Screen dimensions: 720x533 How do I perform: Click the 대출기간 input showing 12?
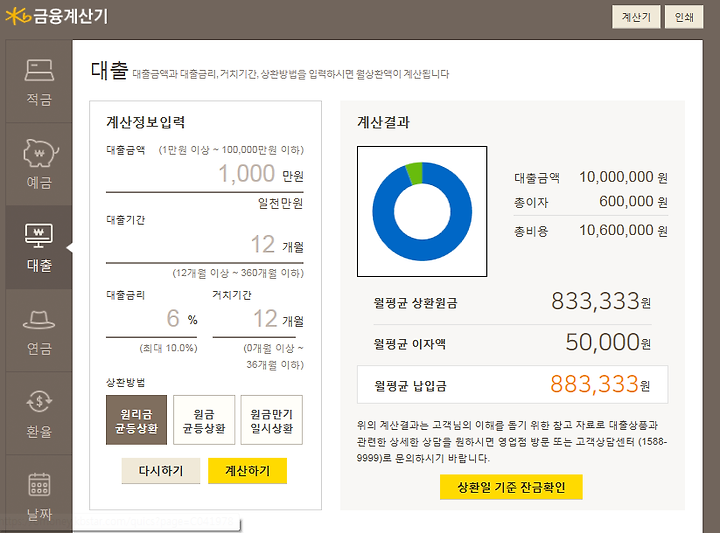click(x=204, y=245)
